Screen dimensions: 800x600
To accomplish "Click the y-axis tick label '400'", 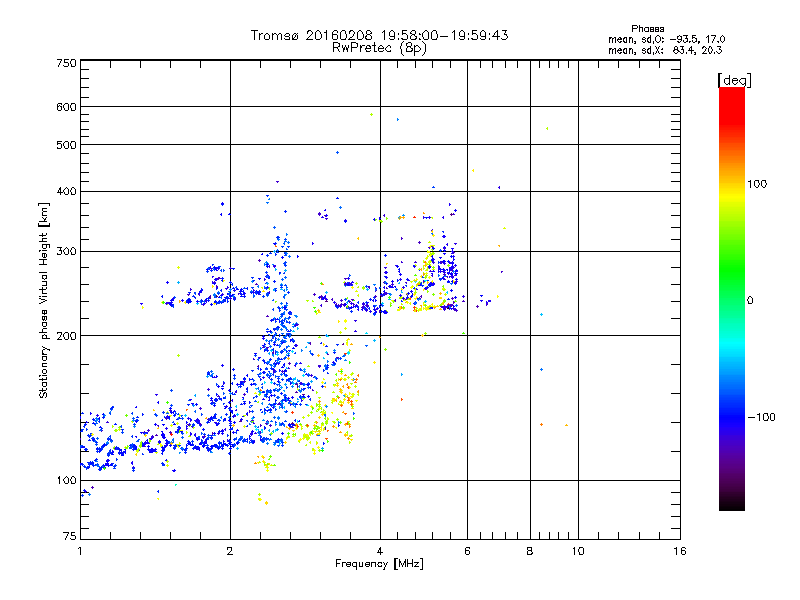I will coord(66,192).
